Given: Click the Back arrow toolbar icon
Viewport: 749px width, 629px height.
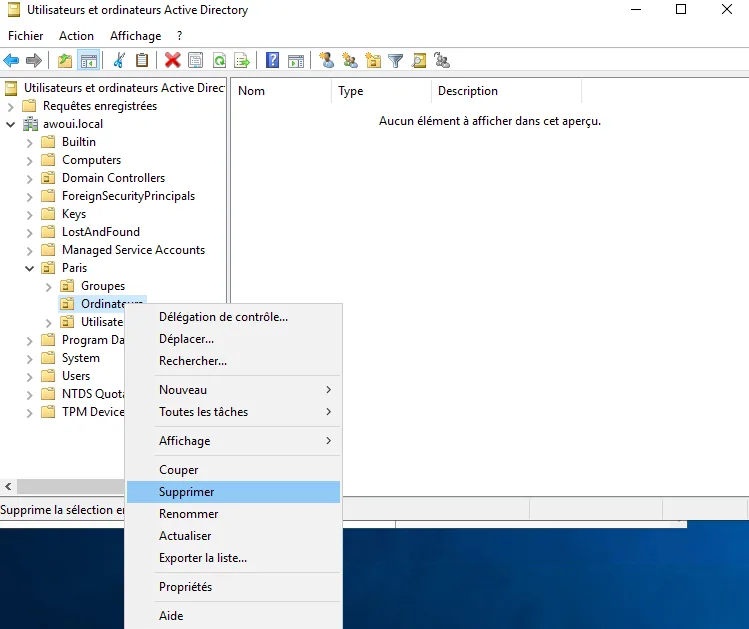Looking at the screenshot, I should point(11,61).
